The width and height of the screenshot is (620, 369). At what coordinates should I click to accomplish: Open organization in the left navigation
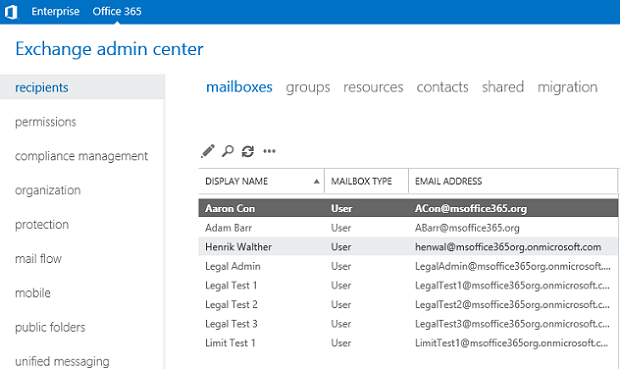coord(48,190)
